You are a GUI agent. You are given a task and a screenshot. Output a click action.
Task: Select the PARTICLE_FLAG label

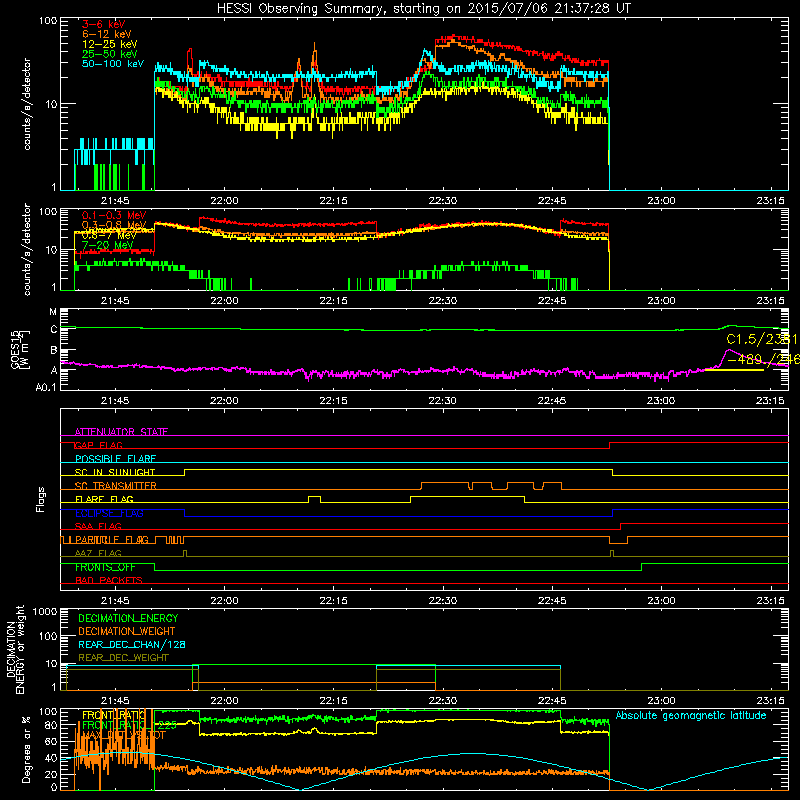tap(112, 540)
